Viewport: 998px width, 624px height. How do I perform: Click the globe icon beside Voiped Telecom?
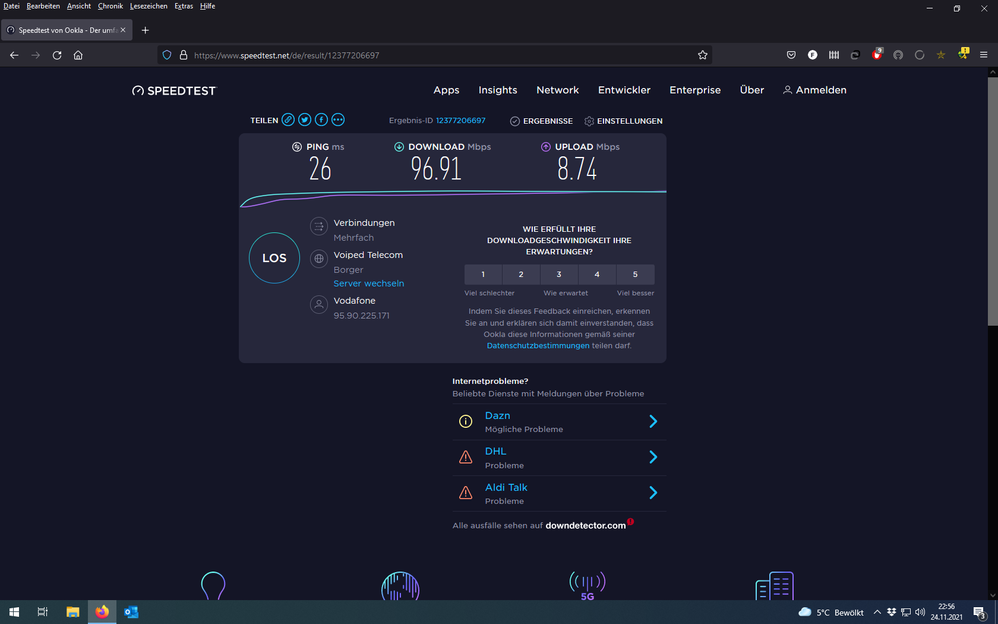[319, 259]
